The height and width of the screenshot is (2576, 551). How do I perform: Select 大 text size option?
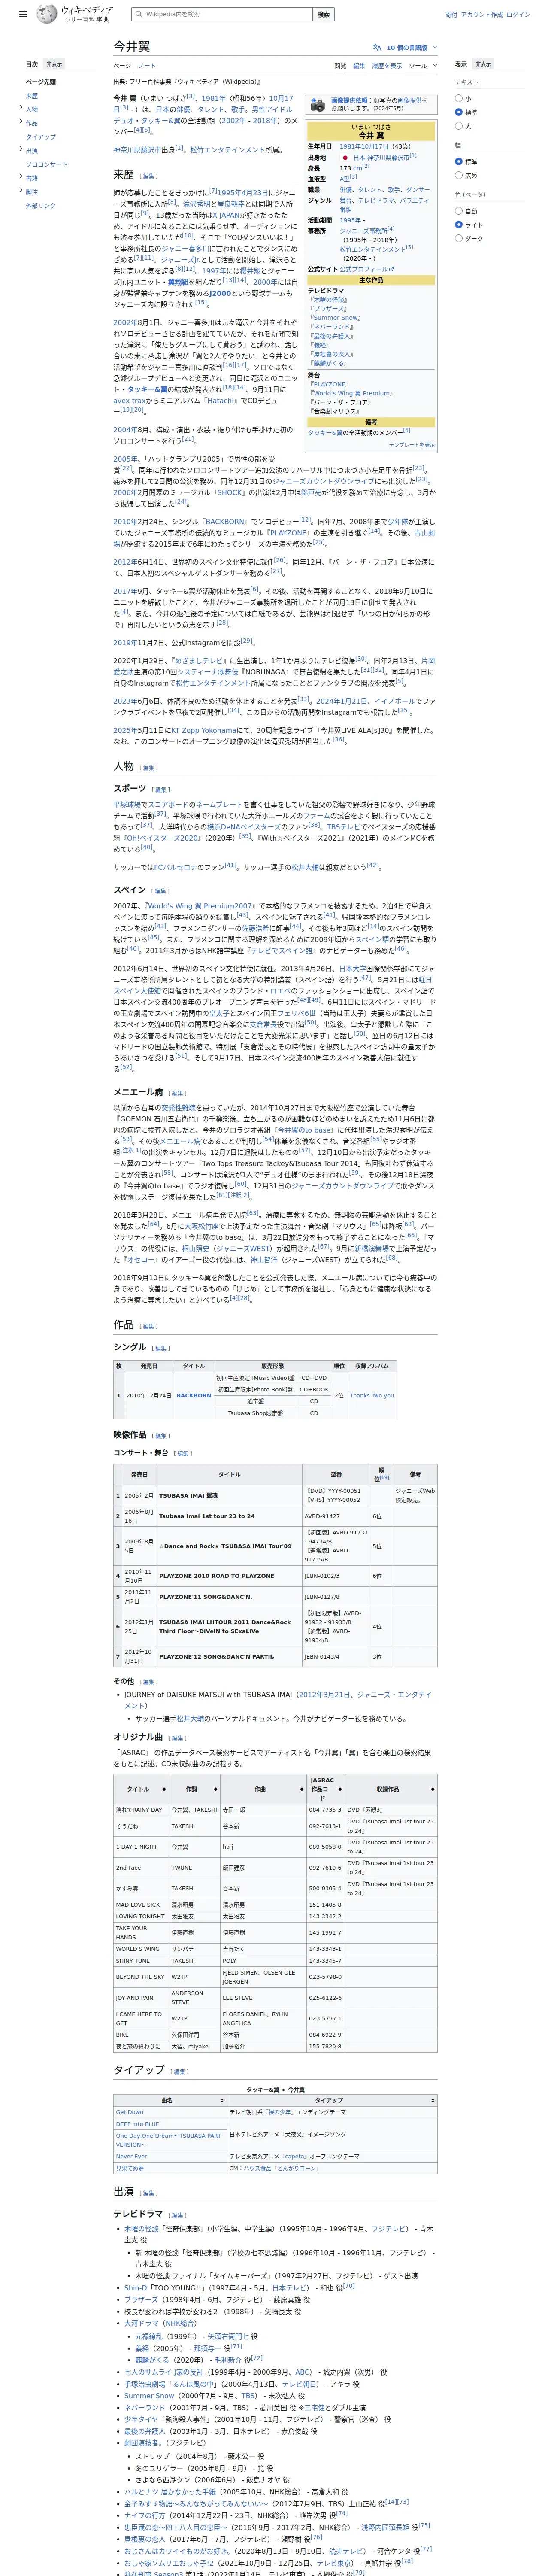459,126
